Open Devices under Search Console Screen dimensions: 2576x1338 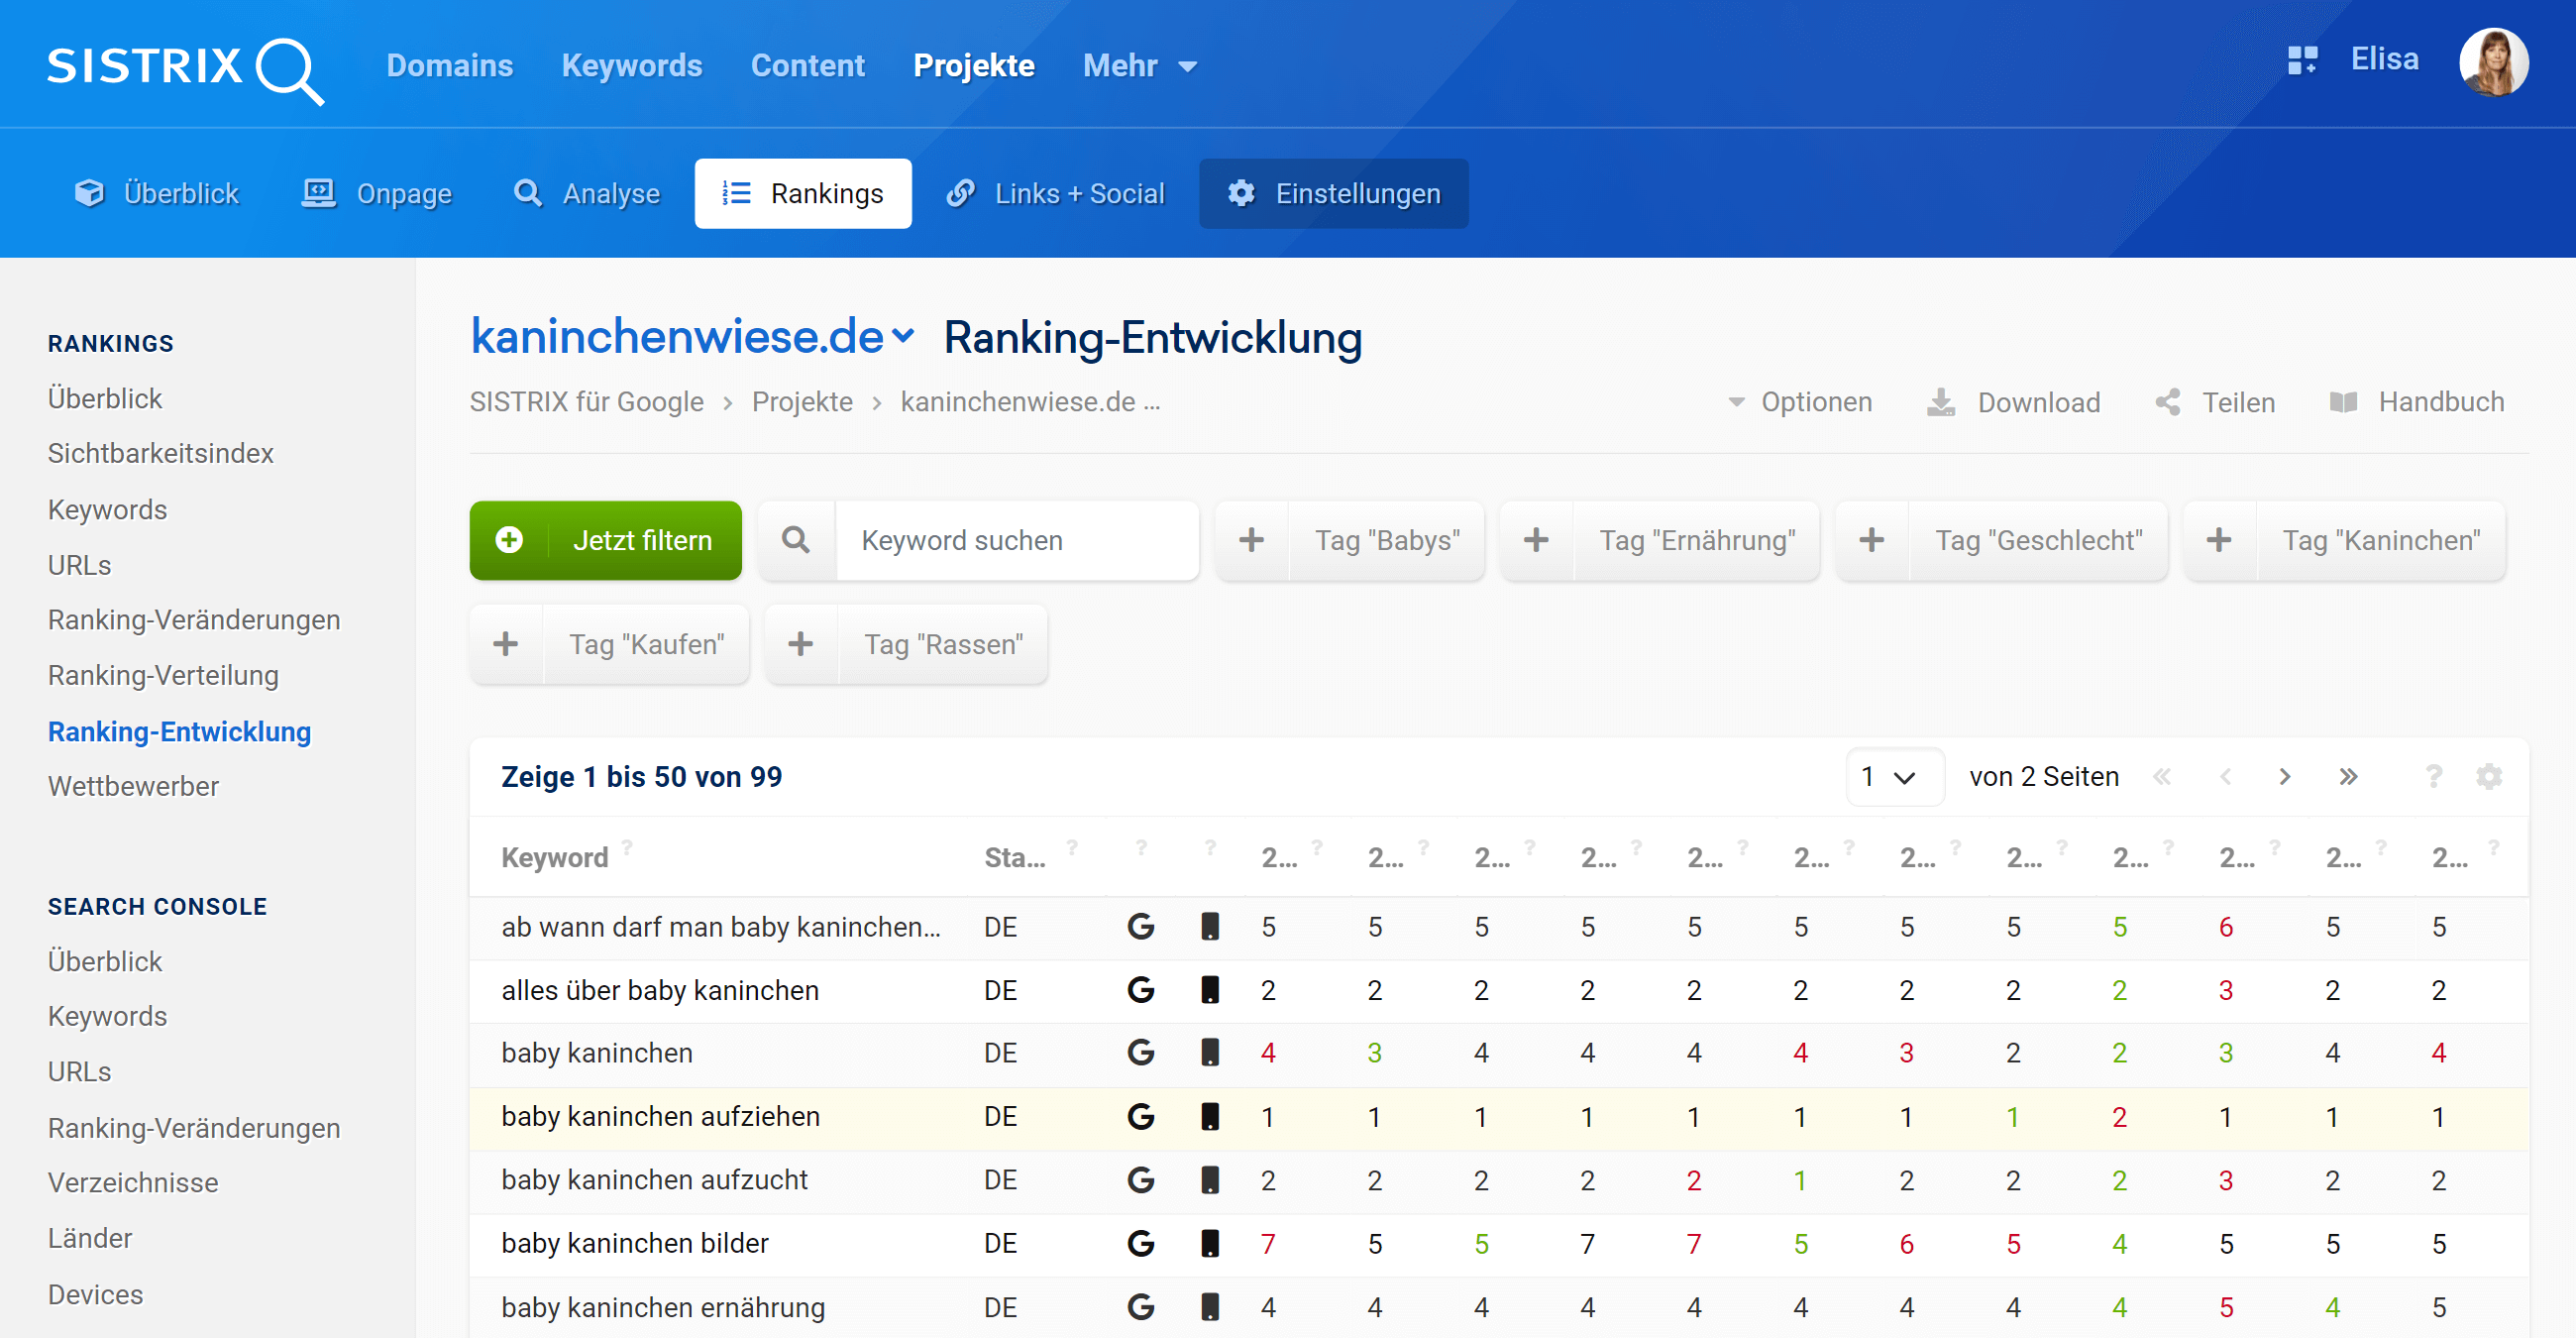95,1295
